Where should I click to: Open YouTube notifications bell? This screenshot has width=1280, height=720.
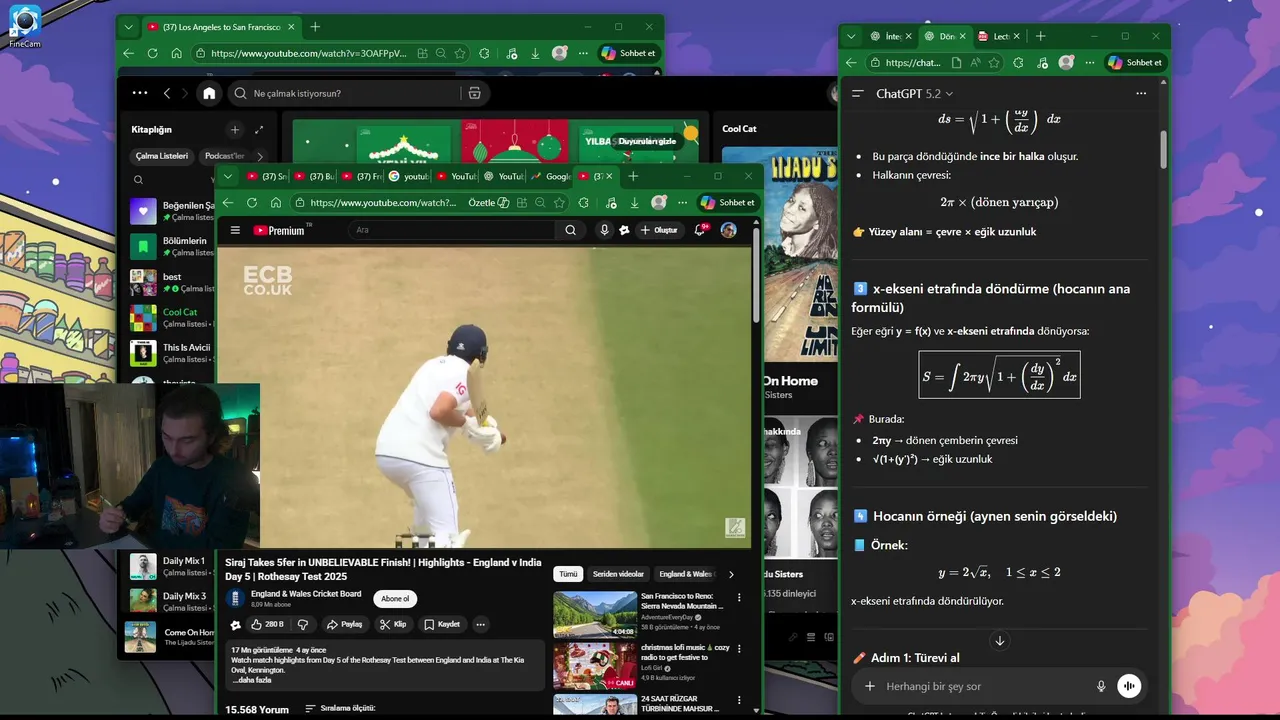pos(702,230)
